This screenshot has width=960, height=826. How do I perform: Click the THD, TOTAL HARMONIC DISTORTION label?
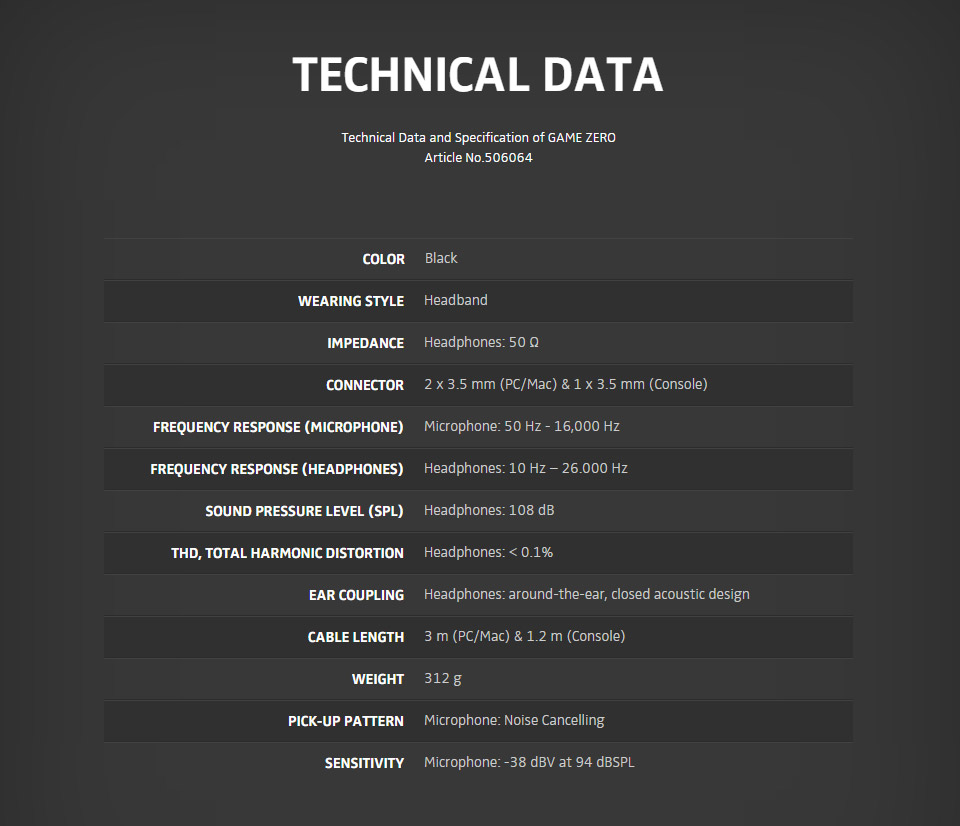[x=287, y=553]
